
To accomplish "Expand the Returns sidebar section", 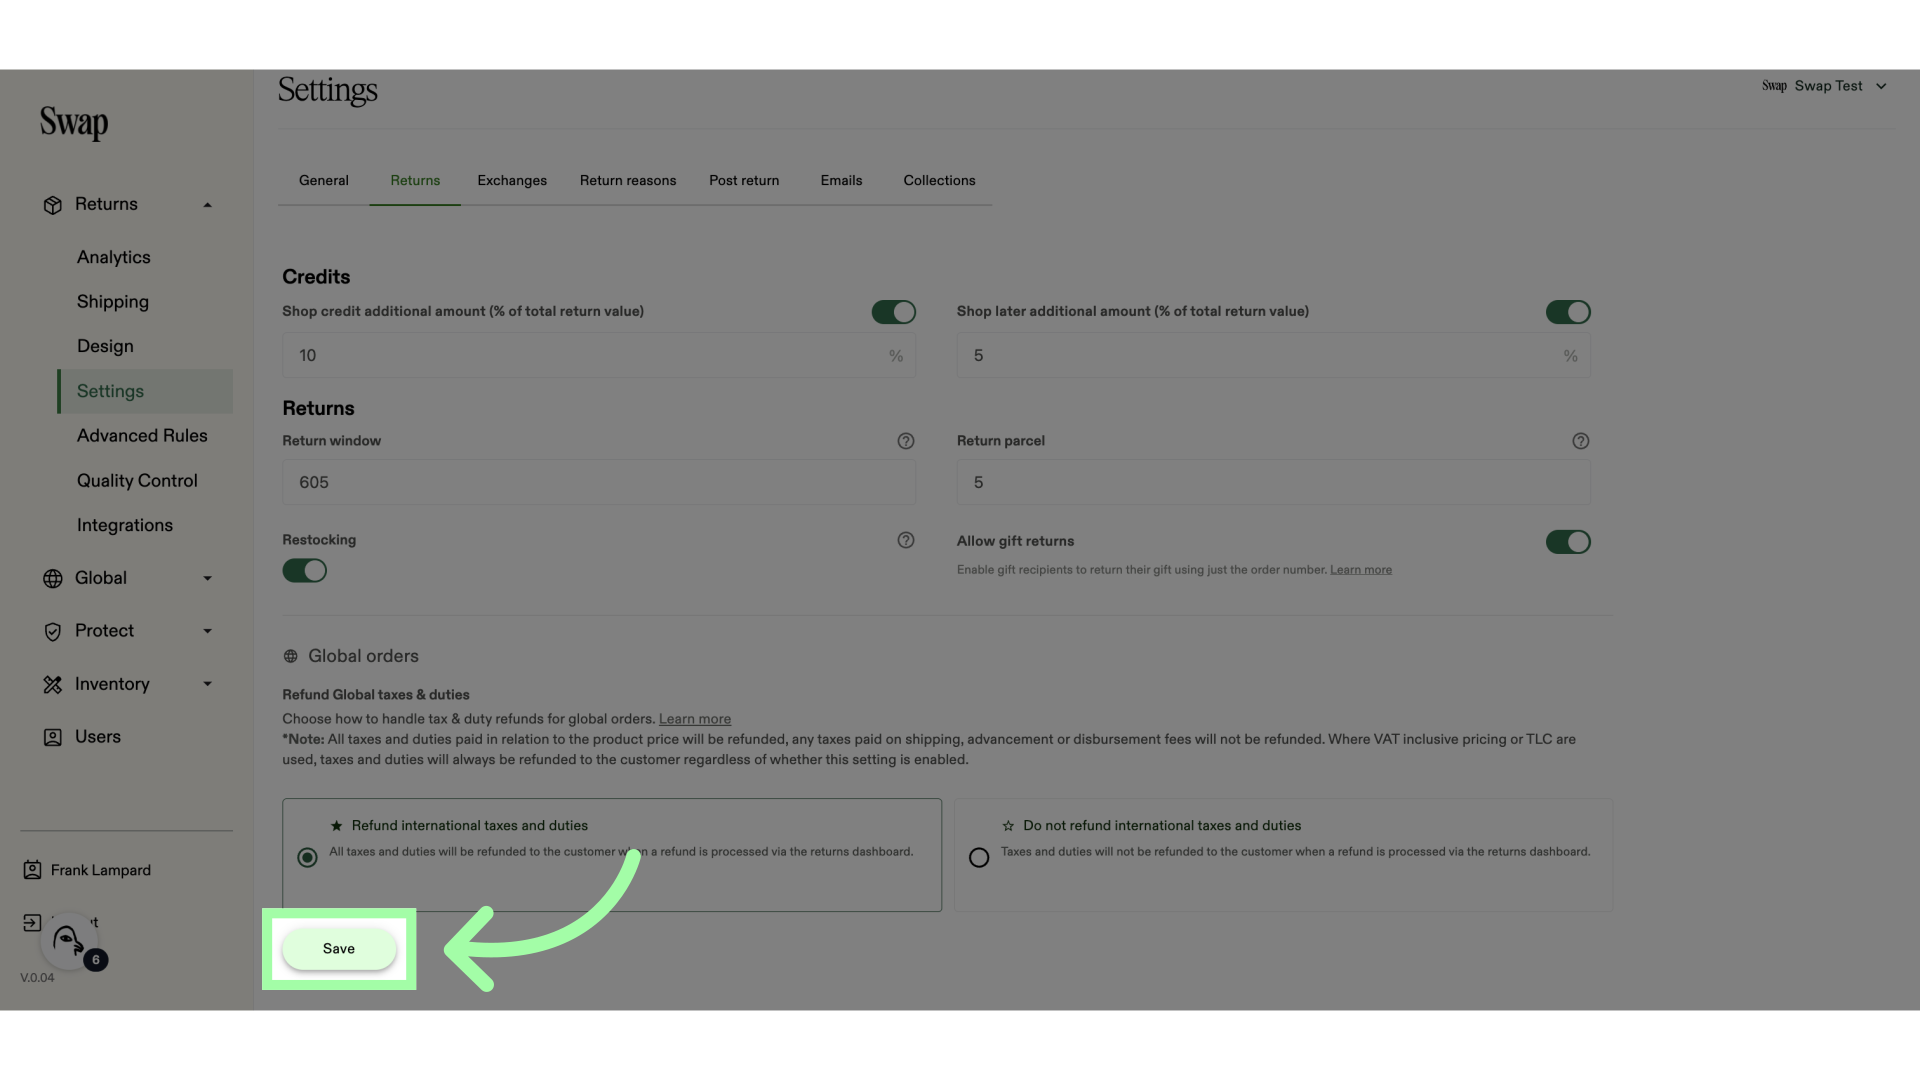I will tap(207, 204).
